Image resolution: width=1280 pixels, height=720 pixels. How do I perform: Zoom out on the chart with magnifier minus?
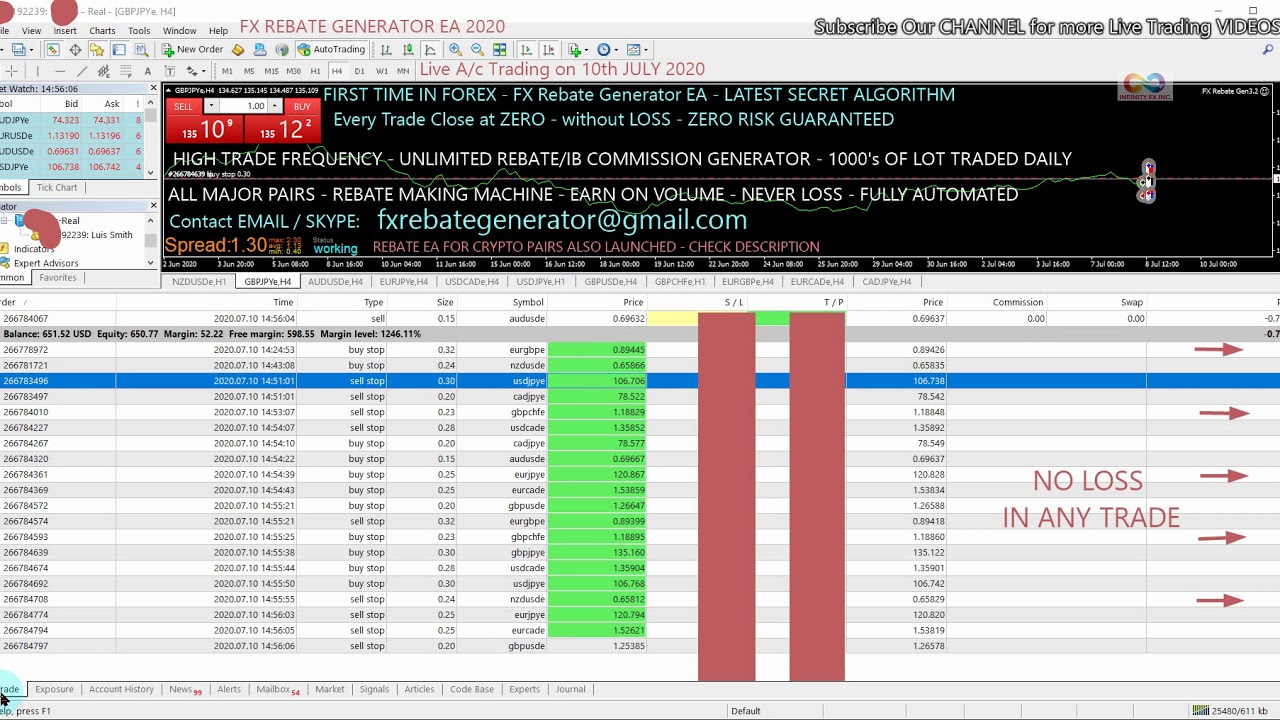pos(477,49)
